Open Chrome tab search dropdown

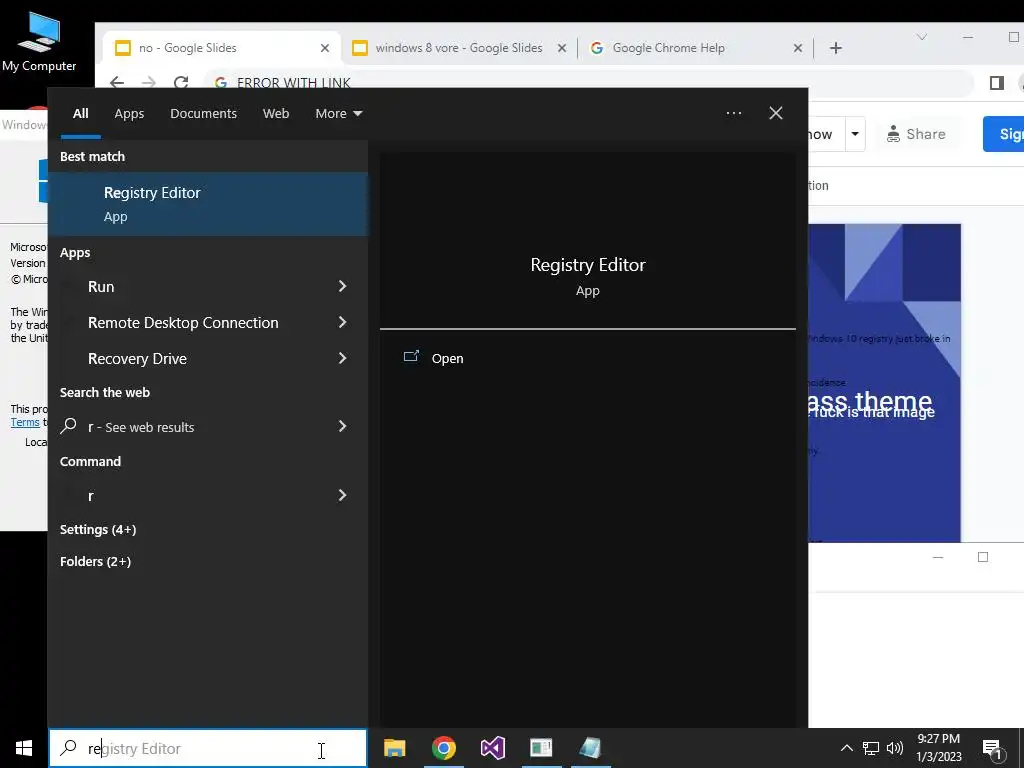pos(921,37)
